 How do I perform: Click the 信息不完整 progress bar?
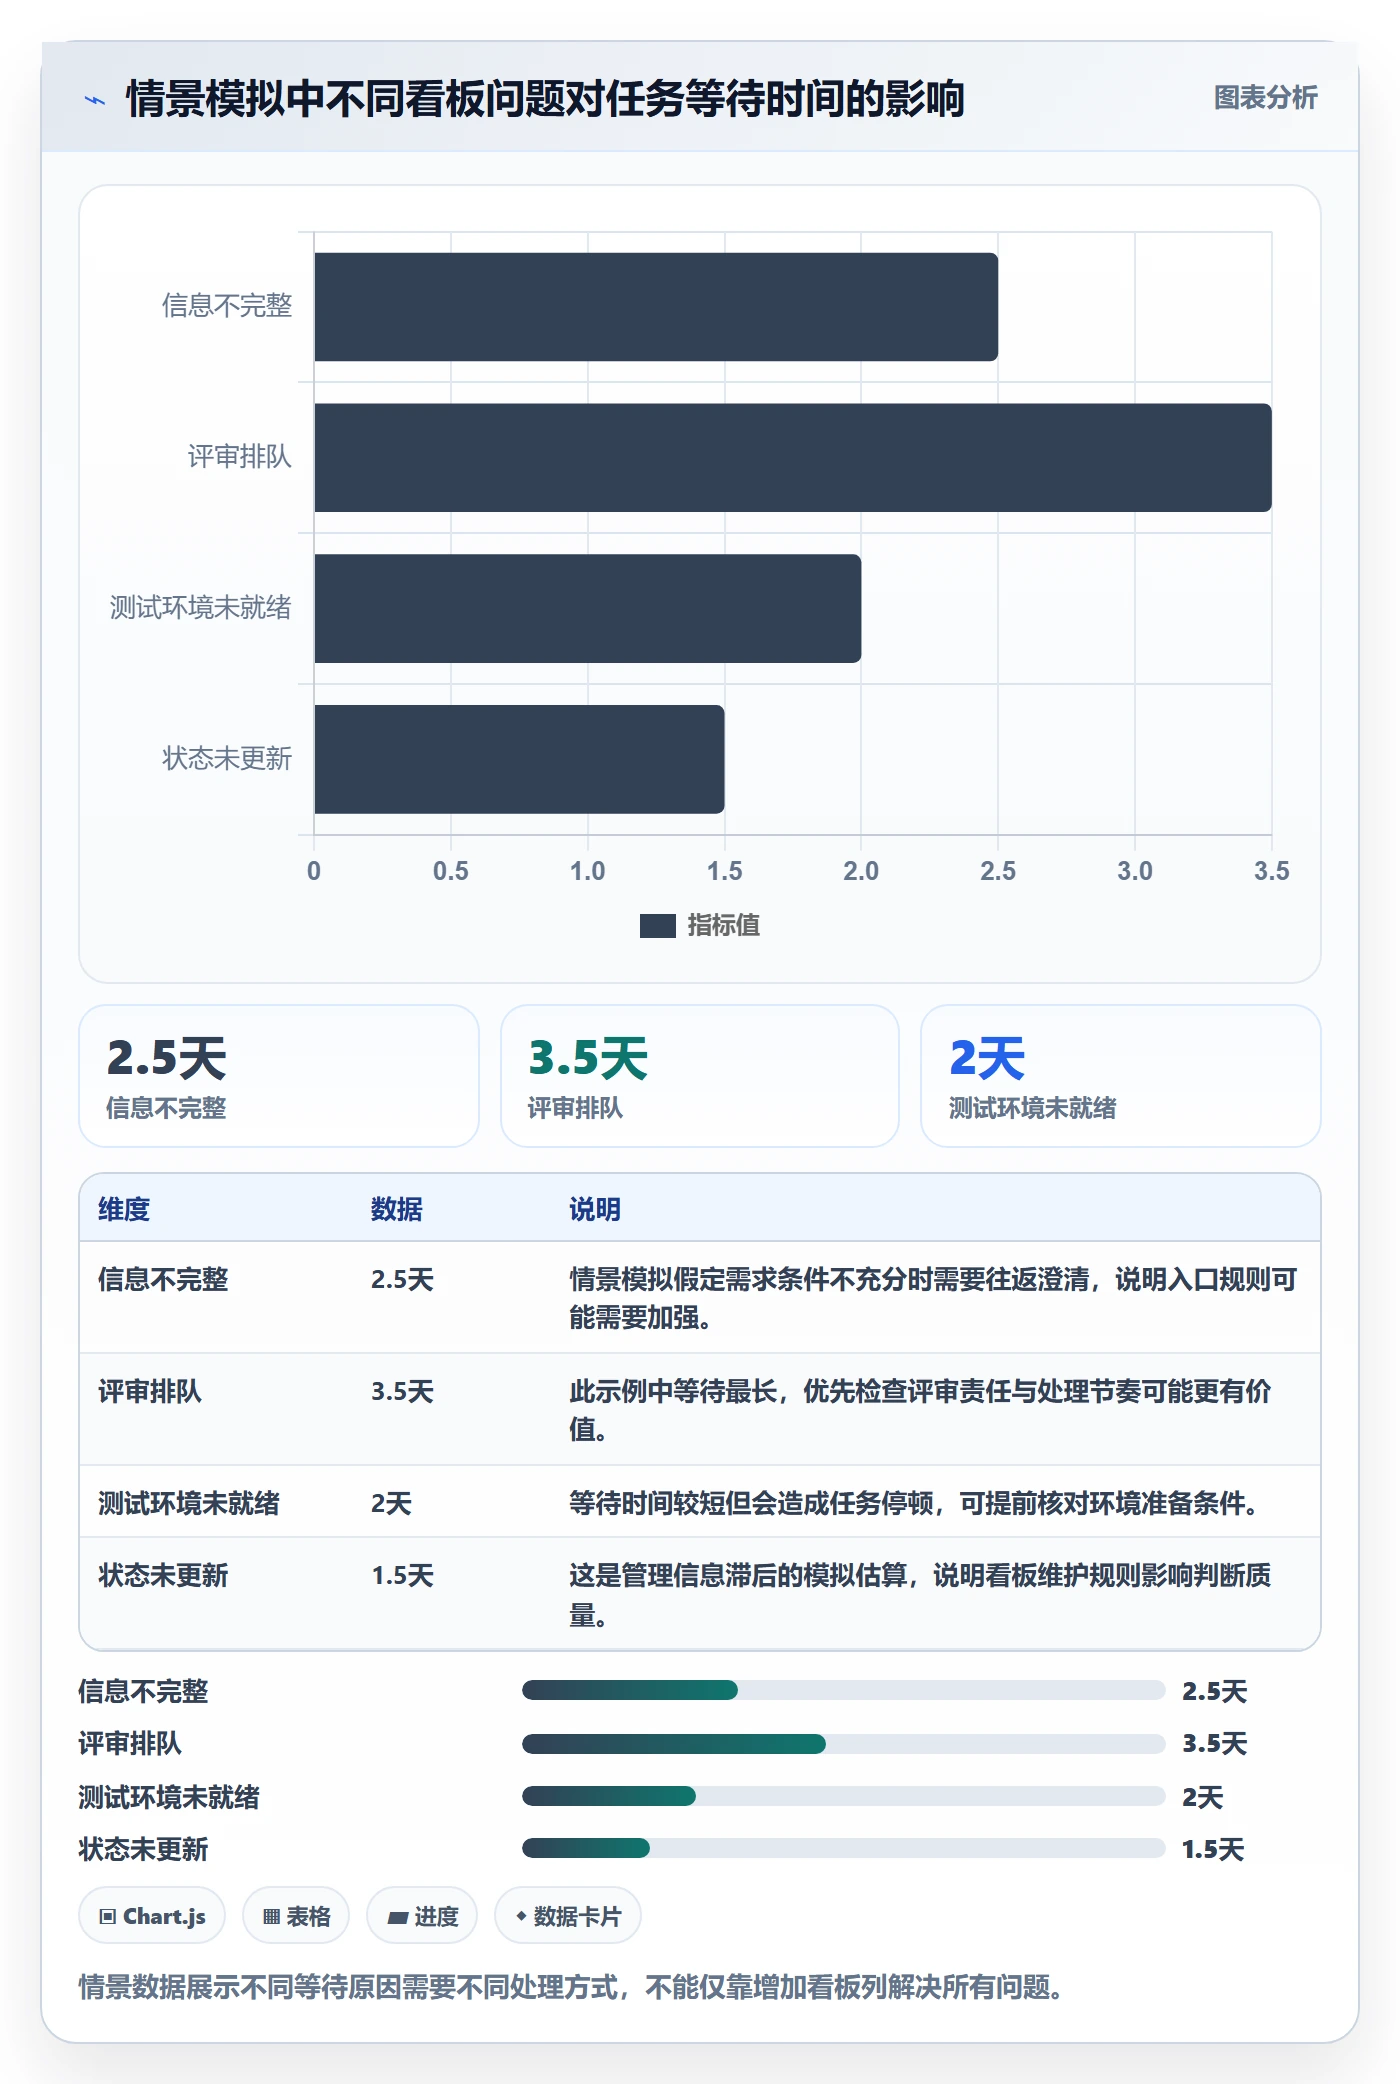[x=843, y=1690]
